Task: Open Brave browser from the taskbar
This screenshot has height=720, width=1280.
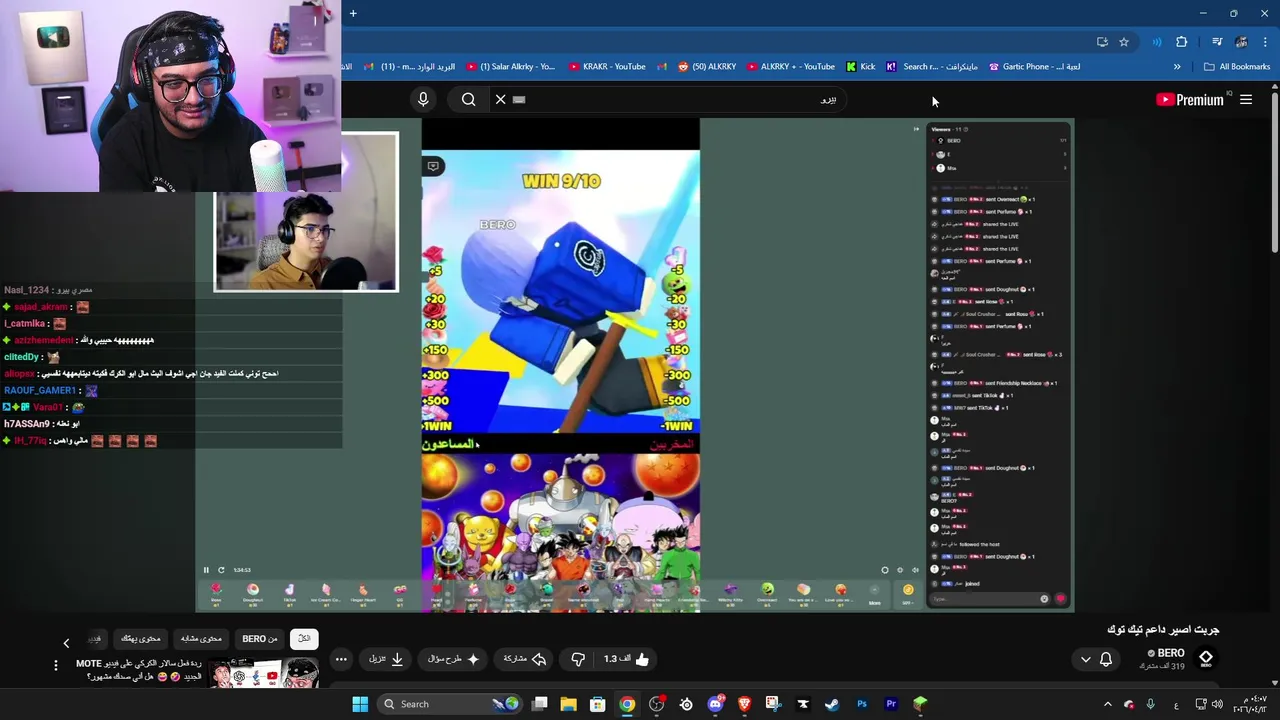Action: pos(744,704)
